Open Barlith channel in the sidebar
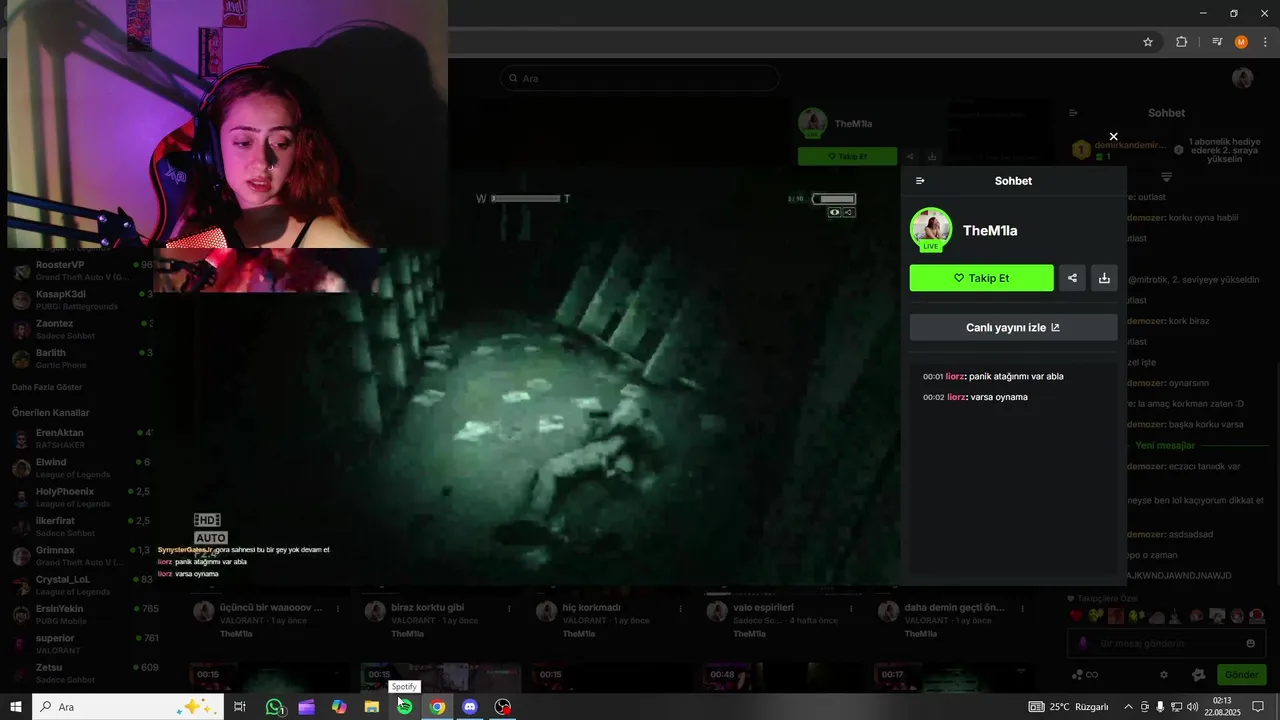The image size is (1280, 720). point(82,358)
